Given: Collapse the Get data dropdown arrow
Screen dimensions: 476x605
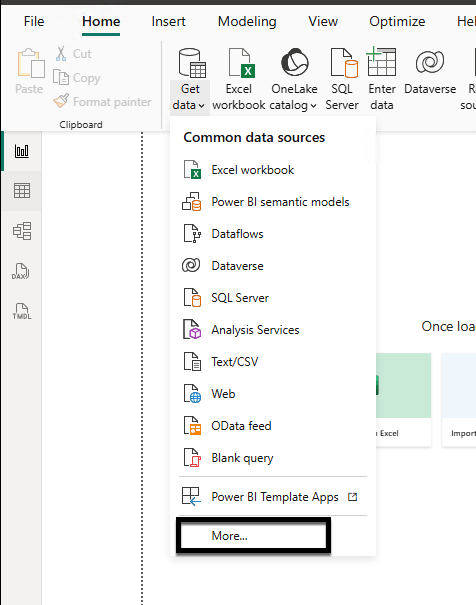Looking at the screenshot, I should (x=201, y=106).
